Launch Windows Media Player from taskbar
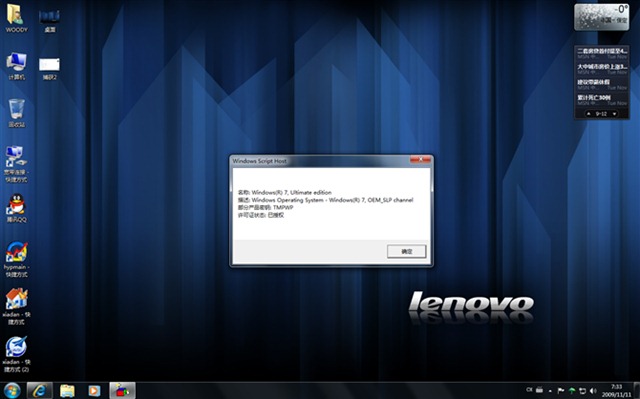Viewport: 640px width, 399px height. 94,391
